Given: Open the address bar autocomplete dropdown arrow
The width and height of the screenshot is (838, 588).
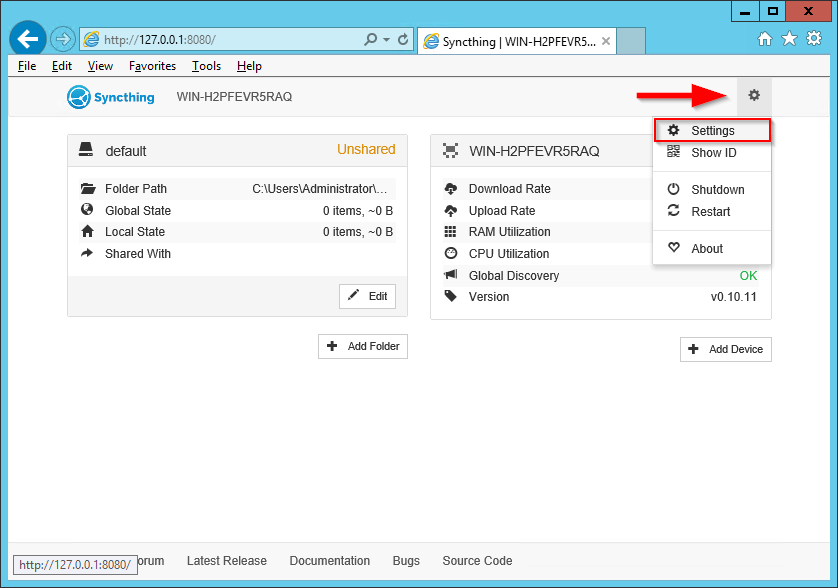Looking at the screenshot, I should point(386,40).
